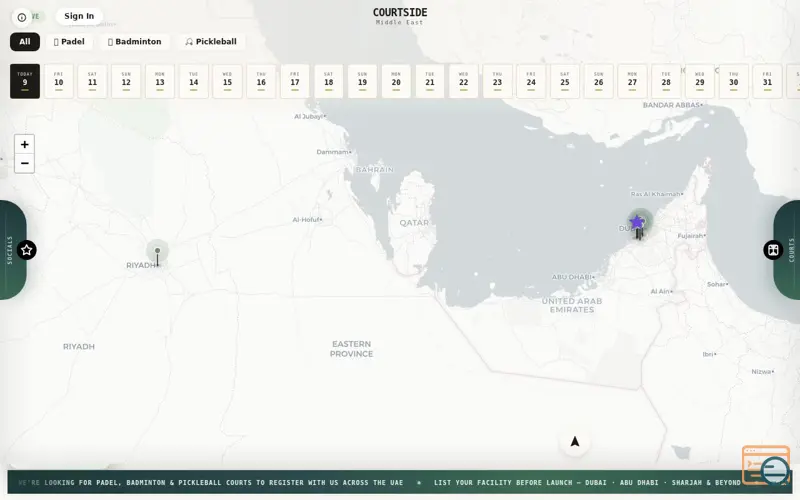800x500 pixels.
Task: Click the ABU DHABI map label
Action: pos(571,277)
